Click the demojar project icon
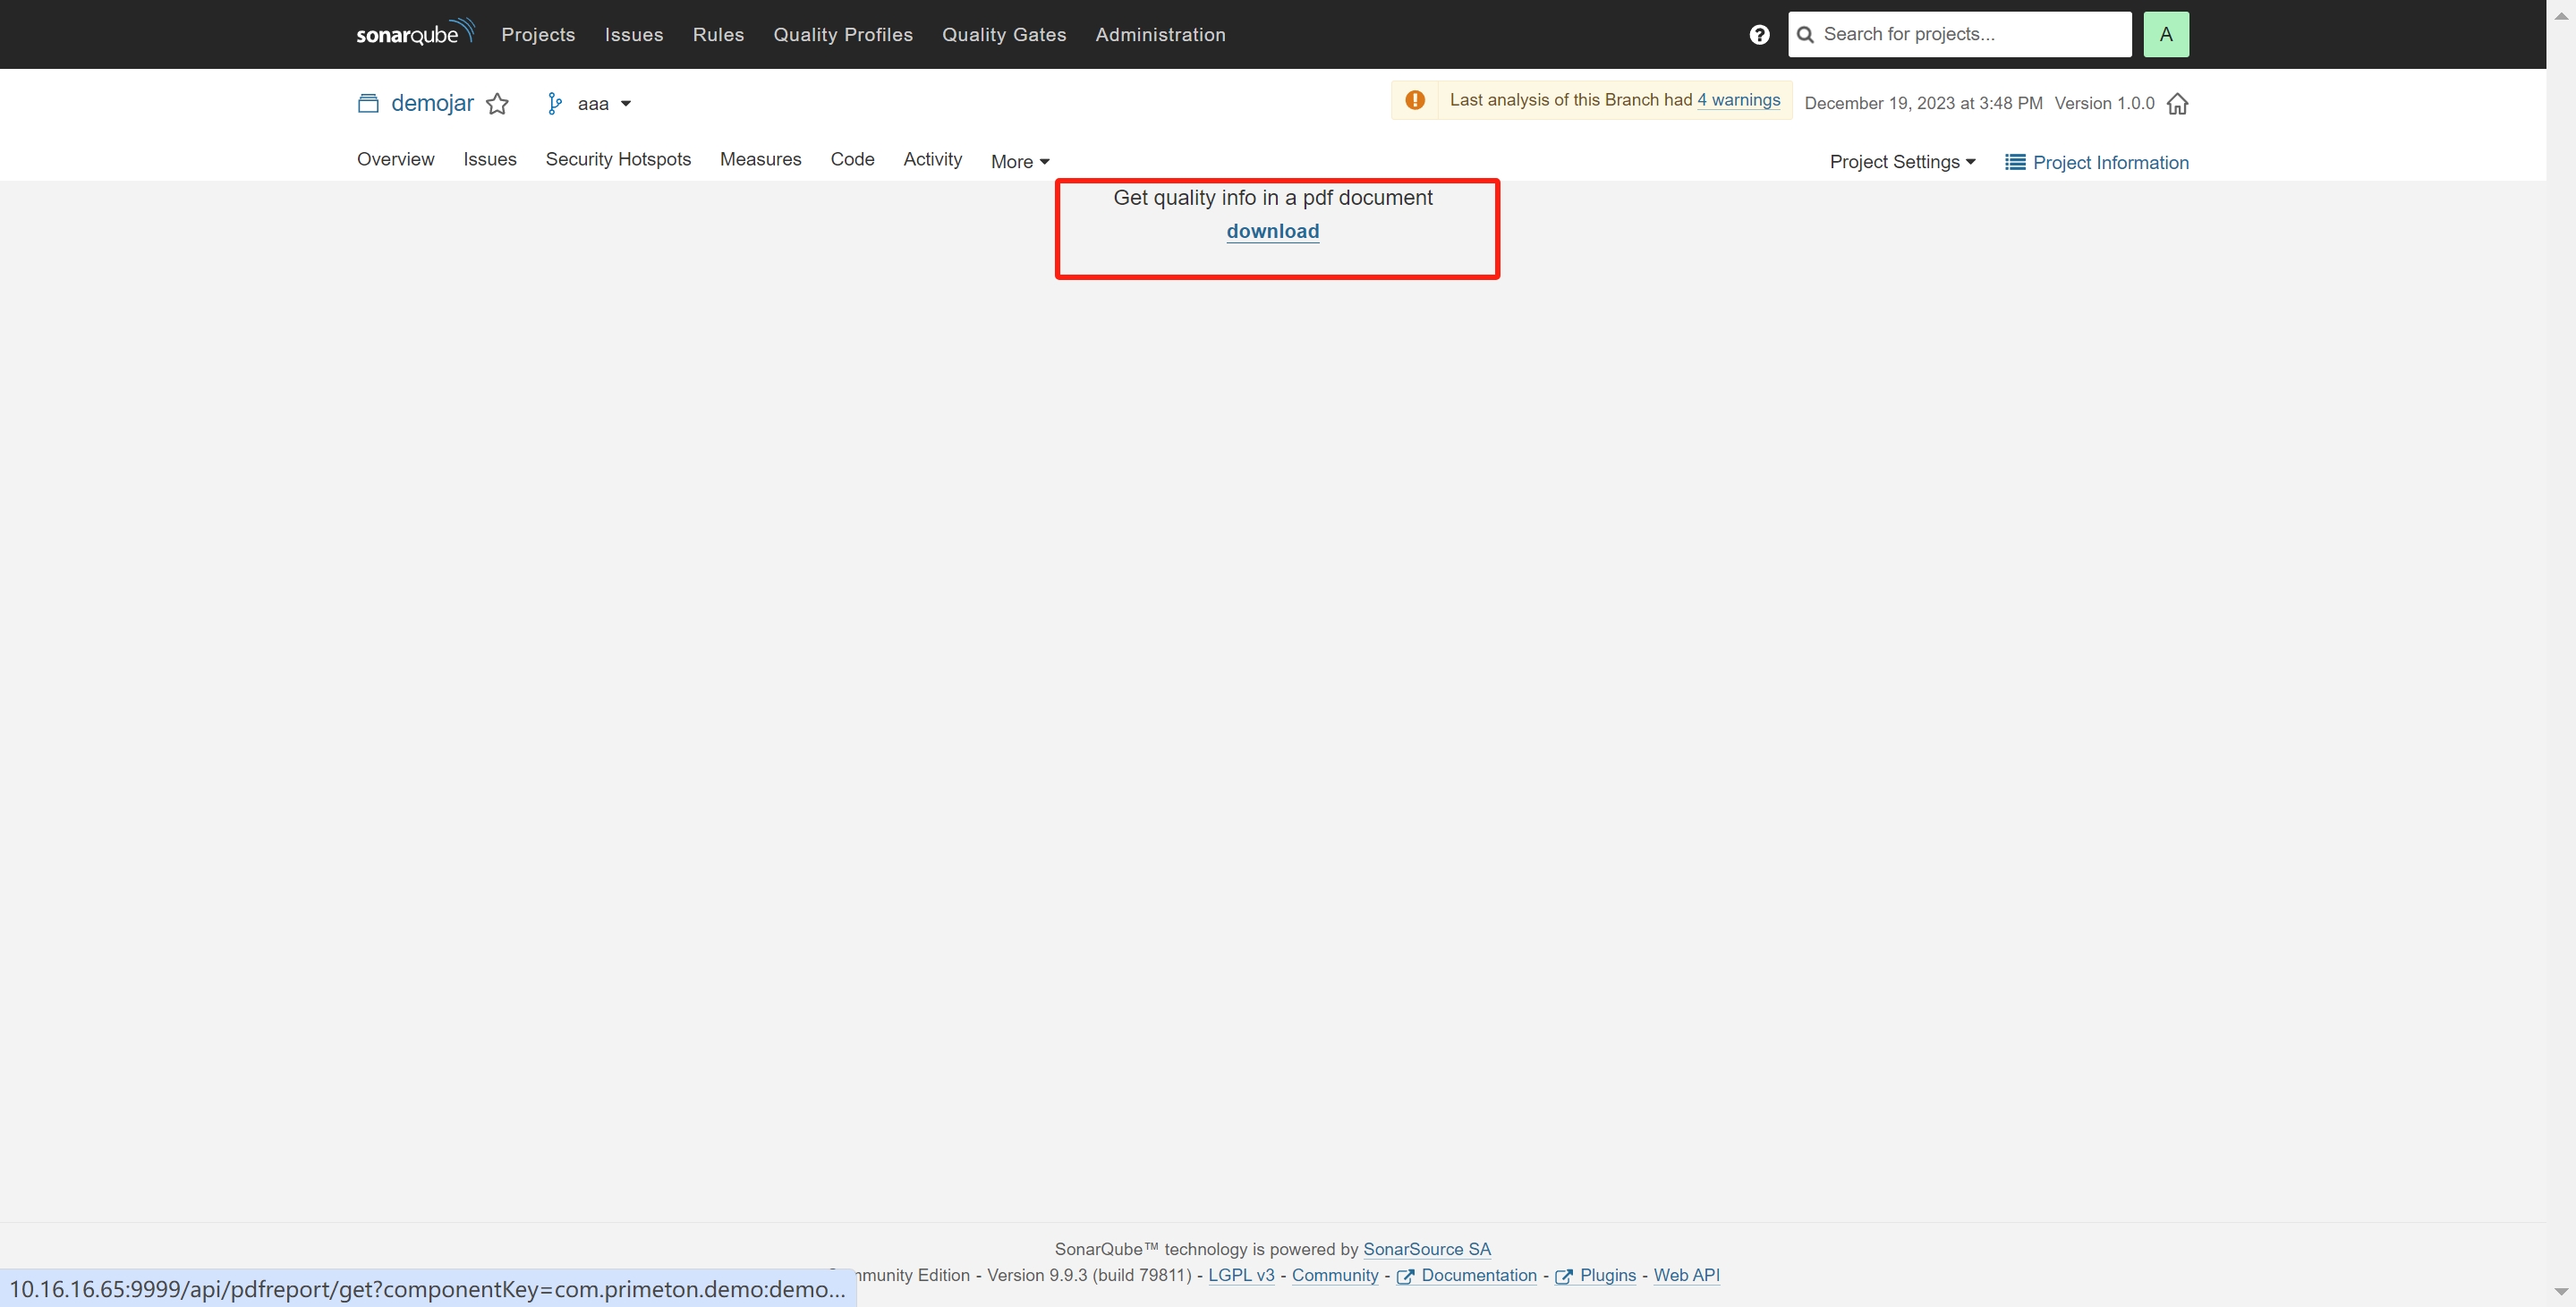The image size is (2576, 1307). click(x=368, y=104)
